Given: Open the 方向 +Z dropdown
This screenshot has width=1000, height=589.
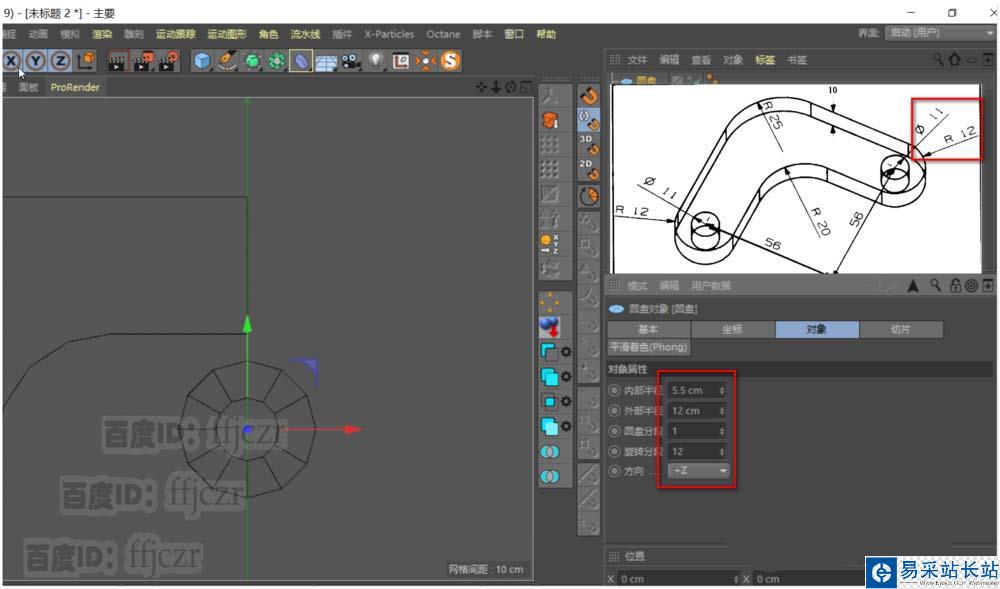Looking at the screenshot, I should [x=699, y=471].
